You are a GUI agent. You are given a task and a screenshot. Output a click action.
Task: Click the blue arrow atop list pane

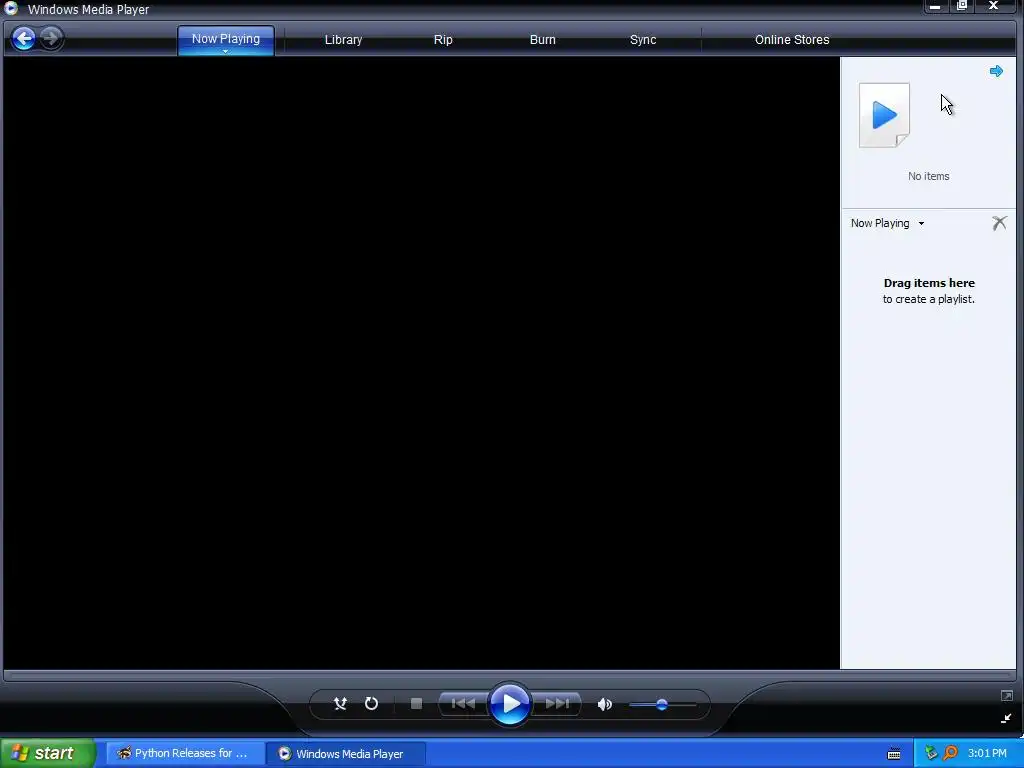(996, 71)
